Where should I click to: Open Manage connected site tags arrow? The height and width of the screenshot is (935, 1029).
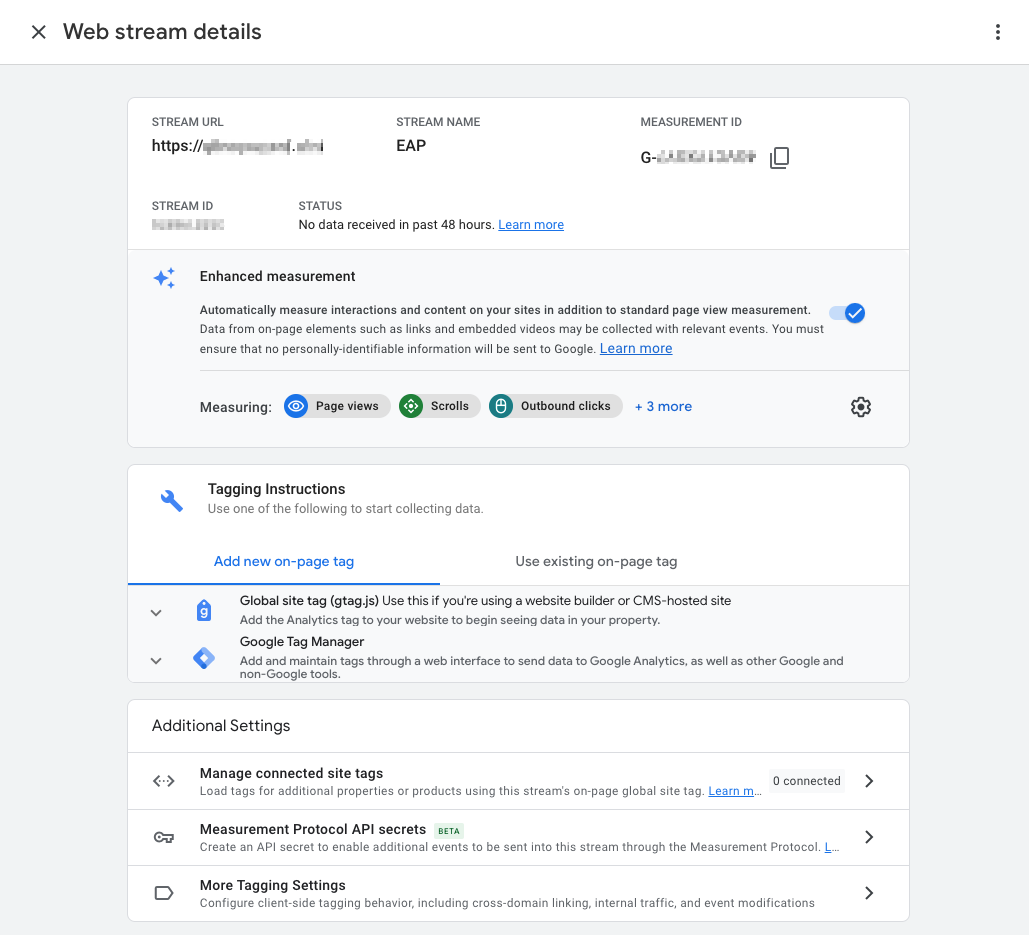click(869, 781)
